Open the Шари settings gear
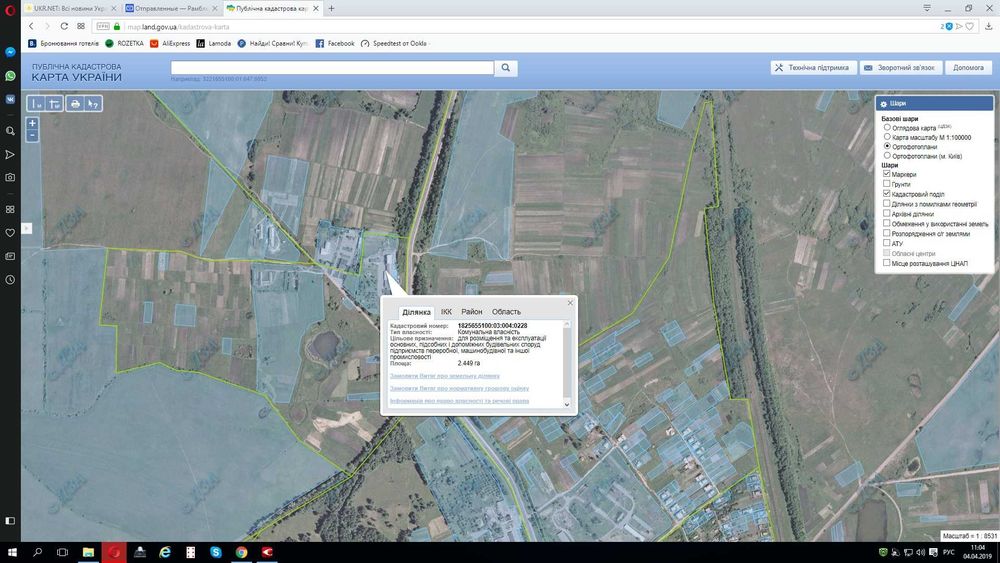Image resolution: width=1000 pixels, height=563 pixels. click(x=883, y=103)
